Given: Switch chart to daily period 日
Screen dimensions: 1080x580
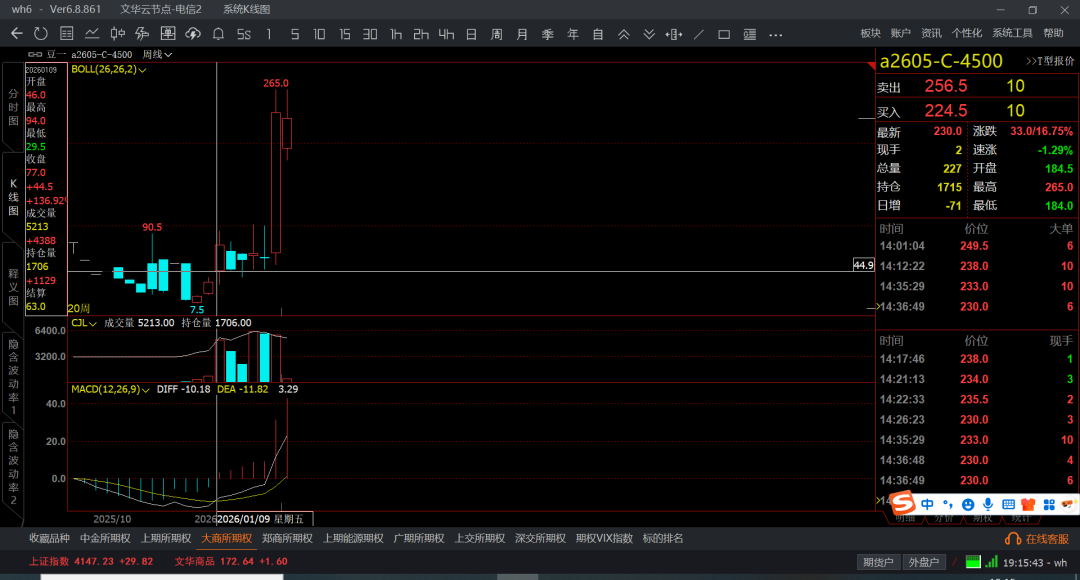Looking at the screenshot, I should [x=471, y=34].
